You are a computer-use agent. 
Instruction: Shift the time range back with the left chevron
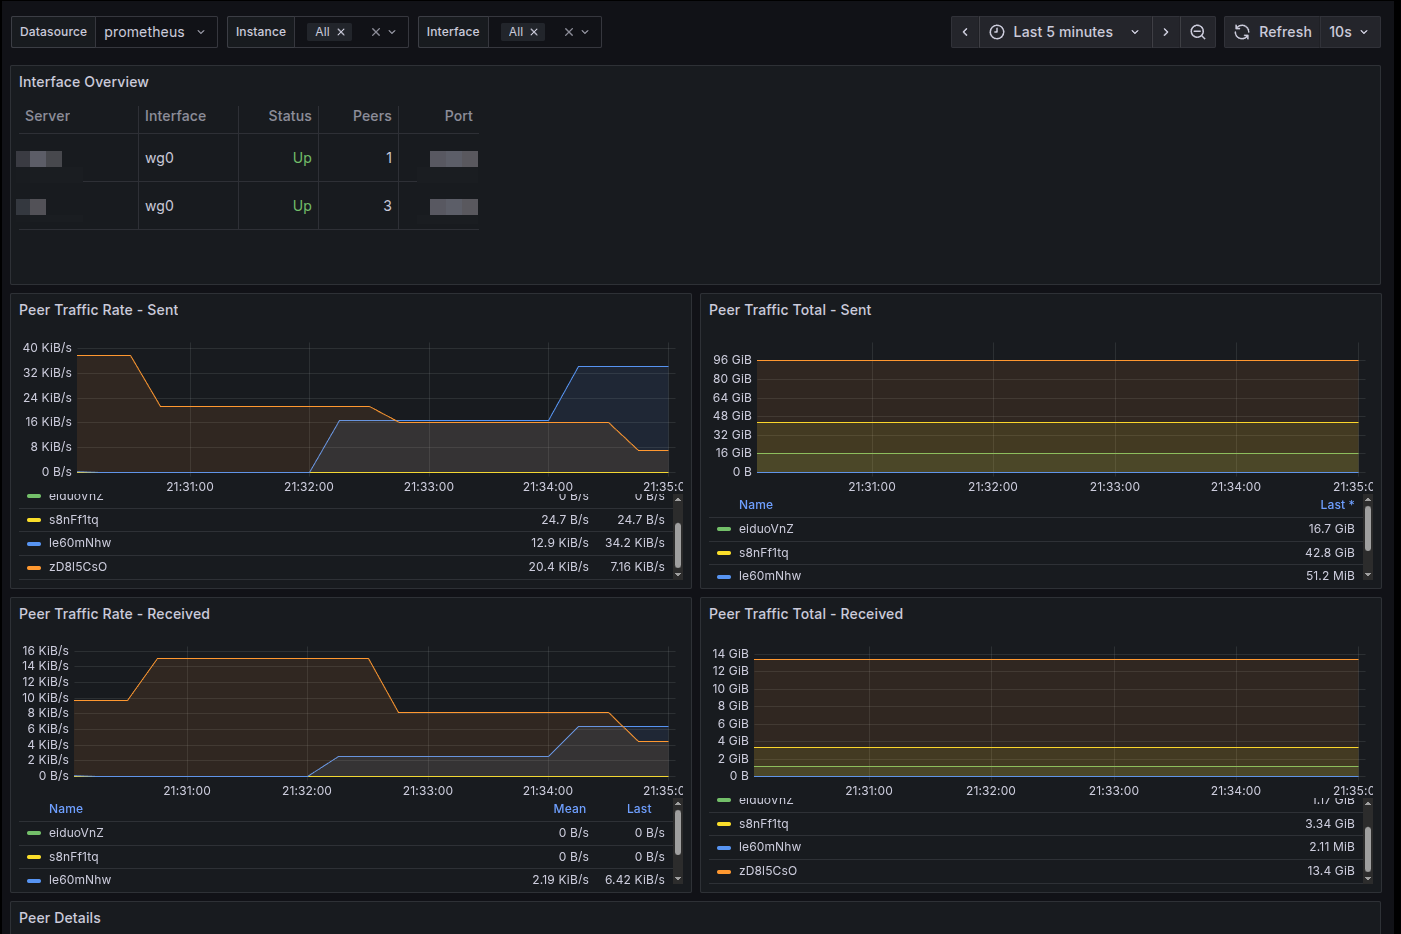click(x=964, y=31)
